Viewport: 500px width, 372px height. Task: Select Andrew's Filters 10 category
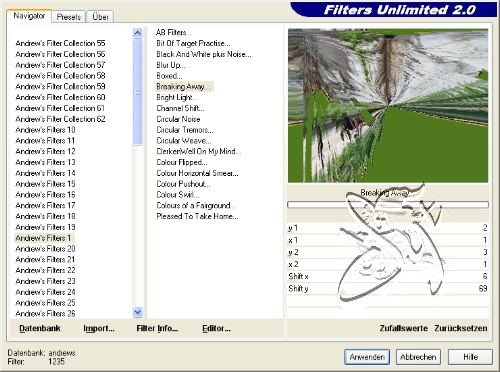click(x=45, y=130)
